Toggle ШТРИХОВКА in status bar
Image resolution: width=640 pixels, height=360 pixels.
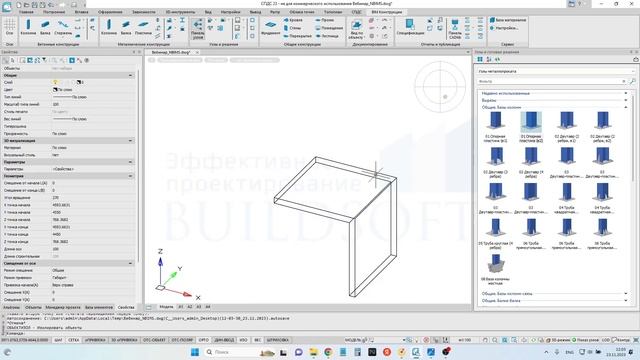pos(278,340)
